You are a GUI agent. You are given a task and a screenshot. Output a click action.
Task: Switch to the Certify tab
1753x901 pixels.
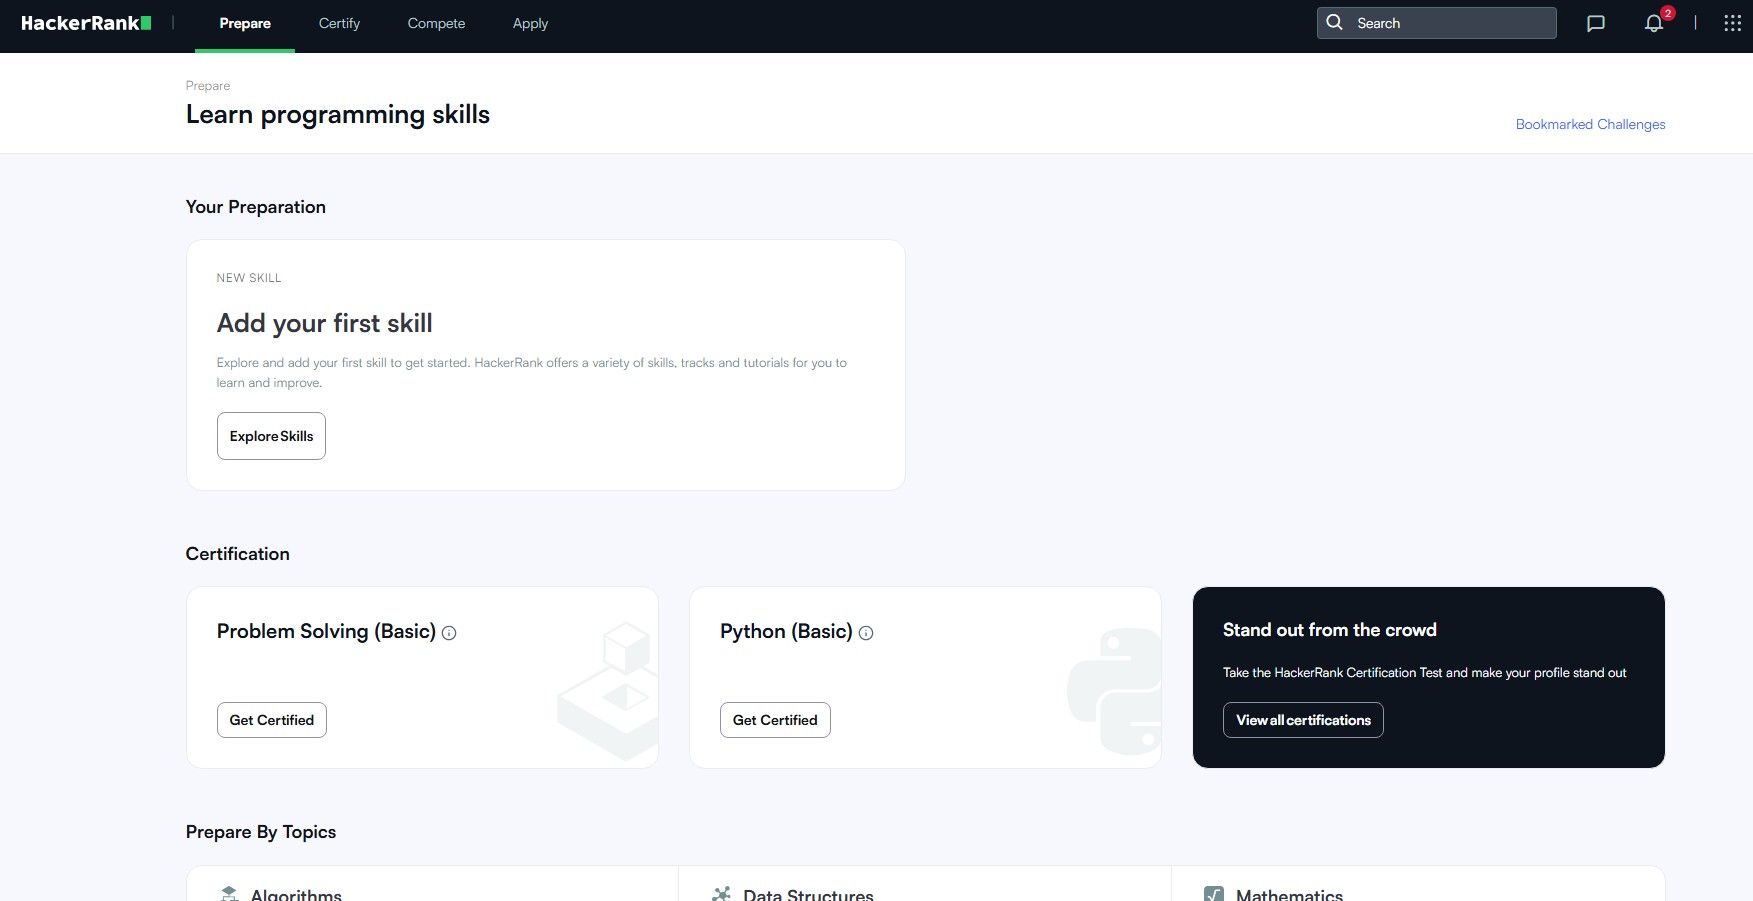pos(339,23)
